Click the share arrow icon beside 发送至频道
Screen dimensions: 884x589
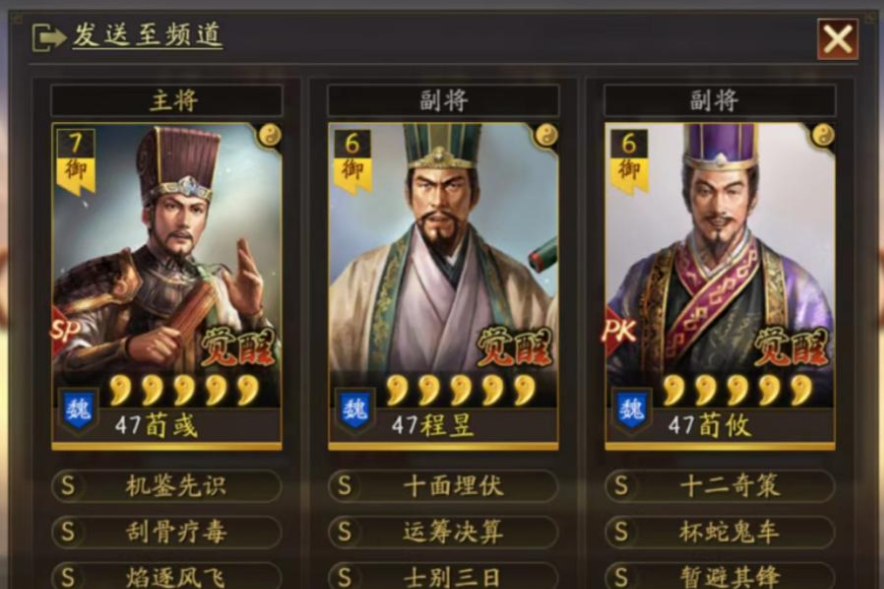click(x=49, y=38)
